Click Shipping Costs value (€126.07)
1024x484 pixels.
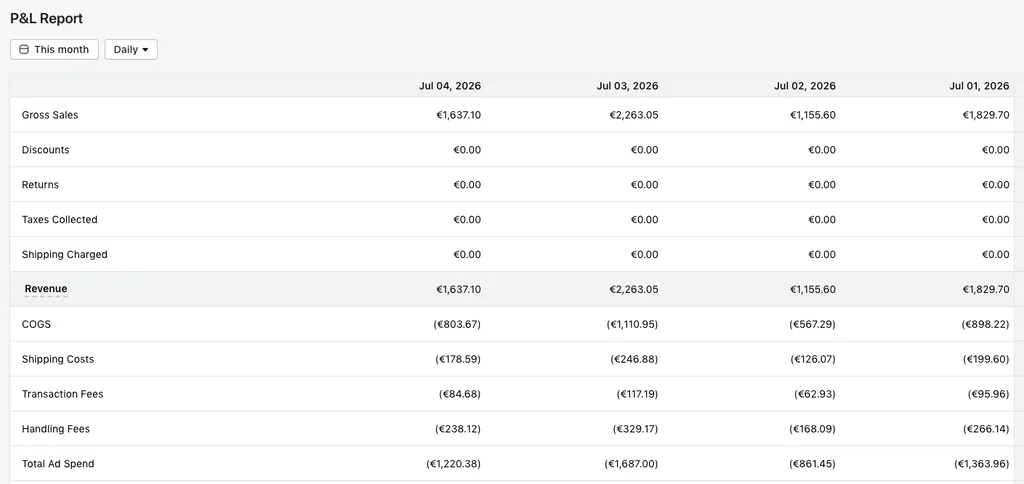click(813, 359)
